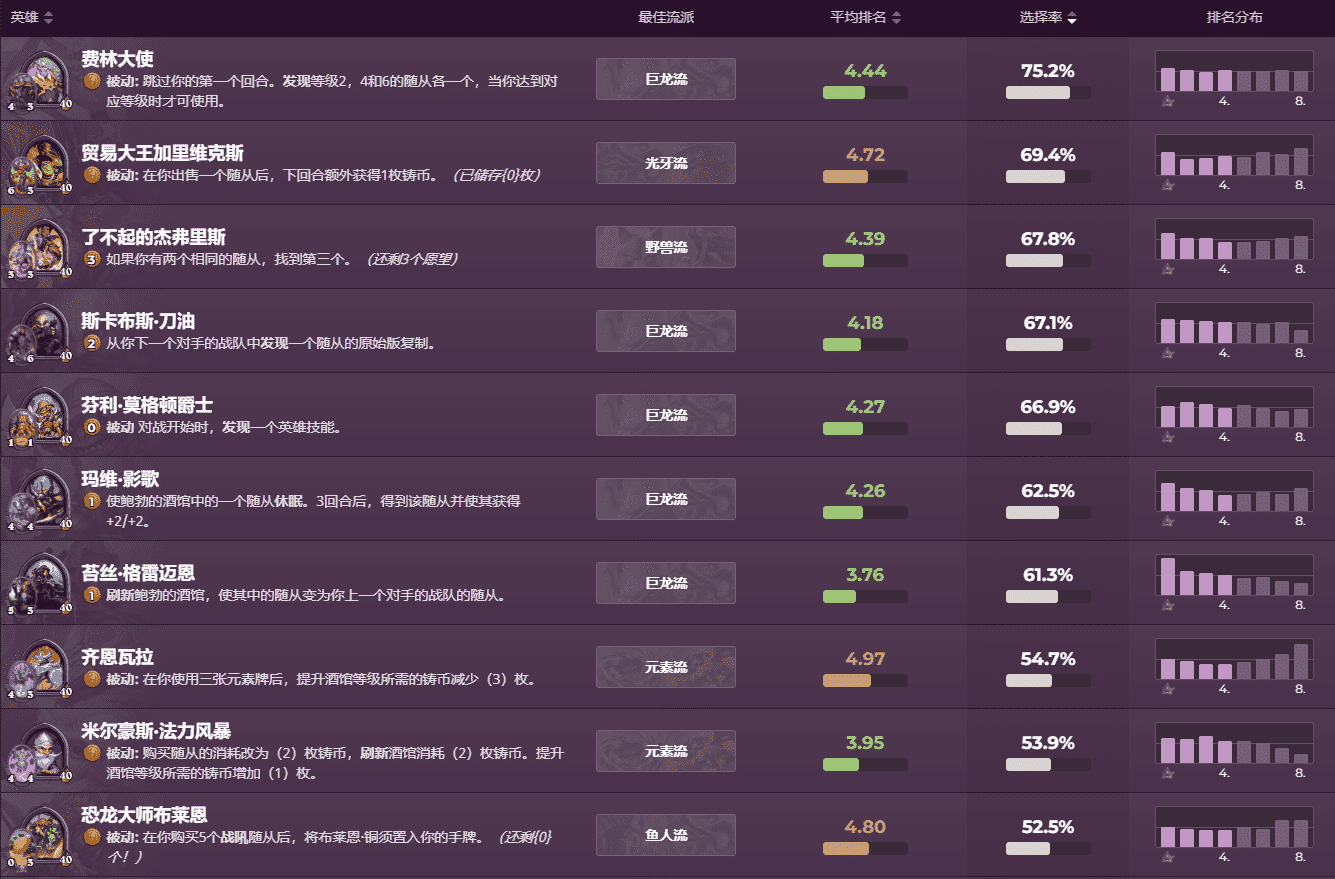
Task: Select 光牙流 button for 贸易大王加里维克斯
Action: pos(666,163)
